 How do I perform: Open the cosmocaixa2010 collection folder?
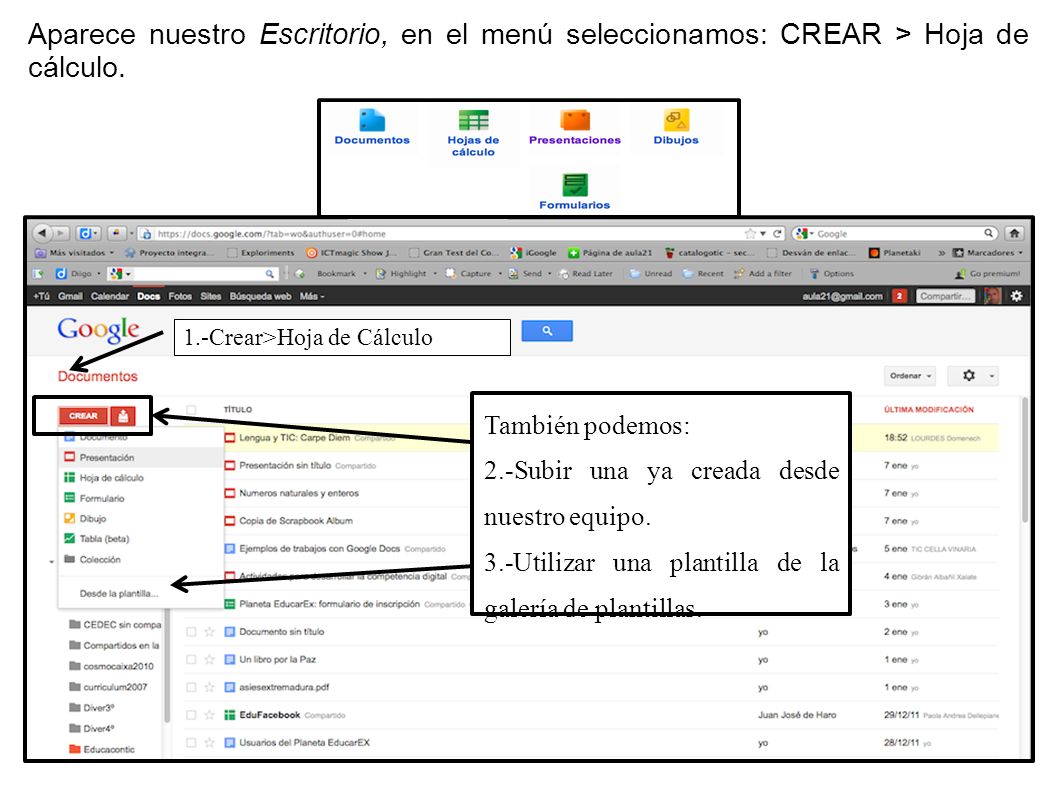[119, 666]
